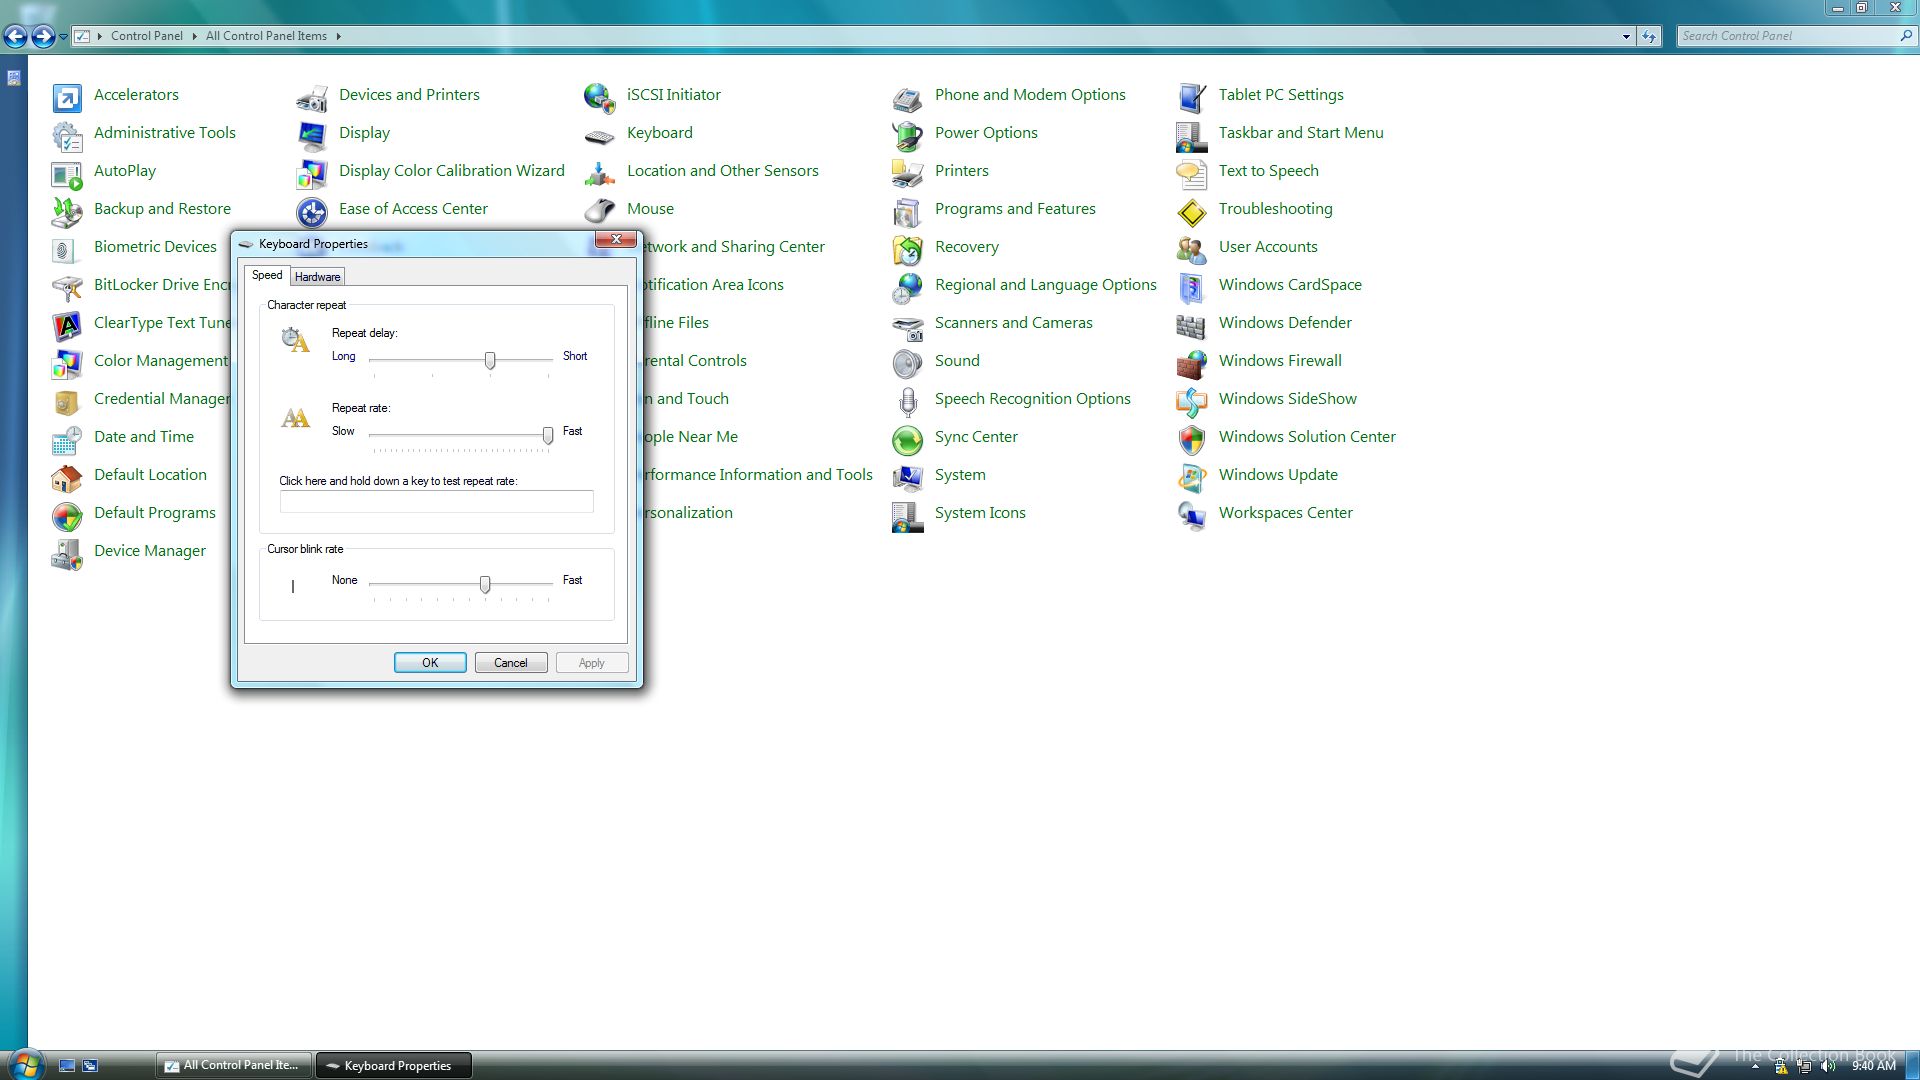The width and height of the screenshot is (1920, 1080).
Task: Open the Default Programs link
Action: click(x=154, y=513)
